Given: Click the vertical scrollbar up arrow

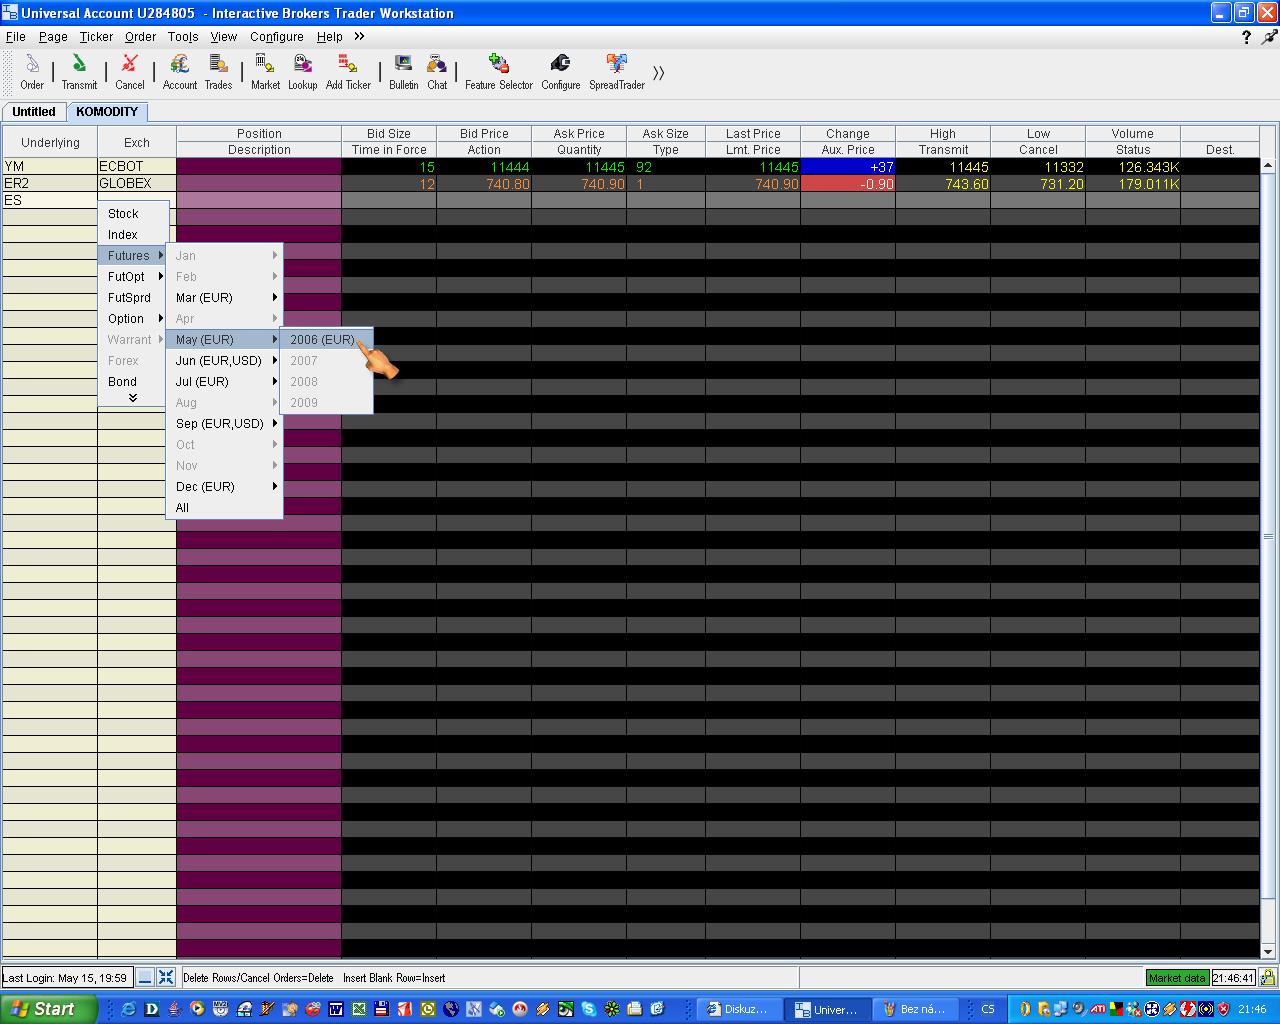Looking at the screenshot, I should click(x=1268, y=165).
